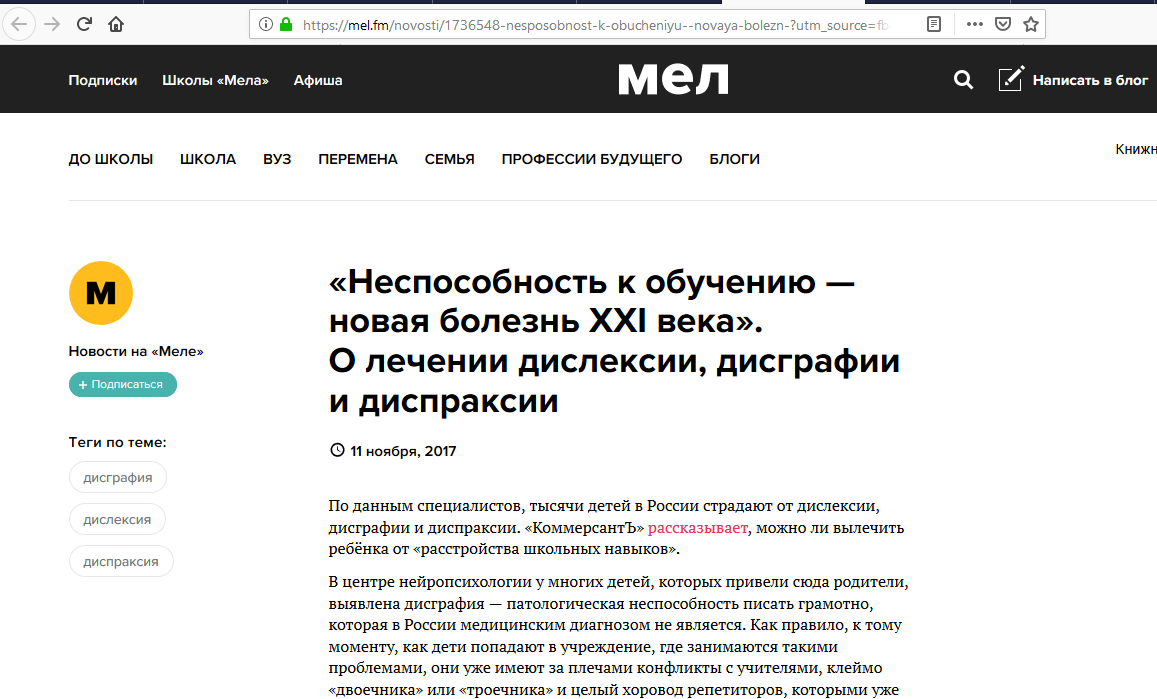Select the «ПРОФЕССИИ БУДУЩЕГО» category
1157x699 pixels.
592,159
